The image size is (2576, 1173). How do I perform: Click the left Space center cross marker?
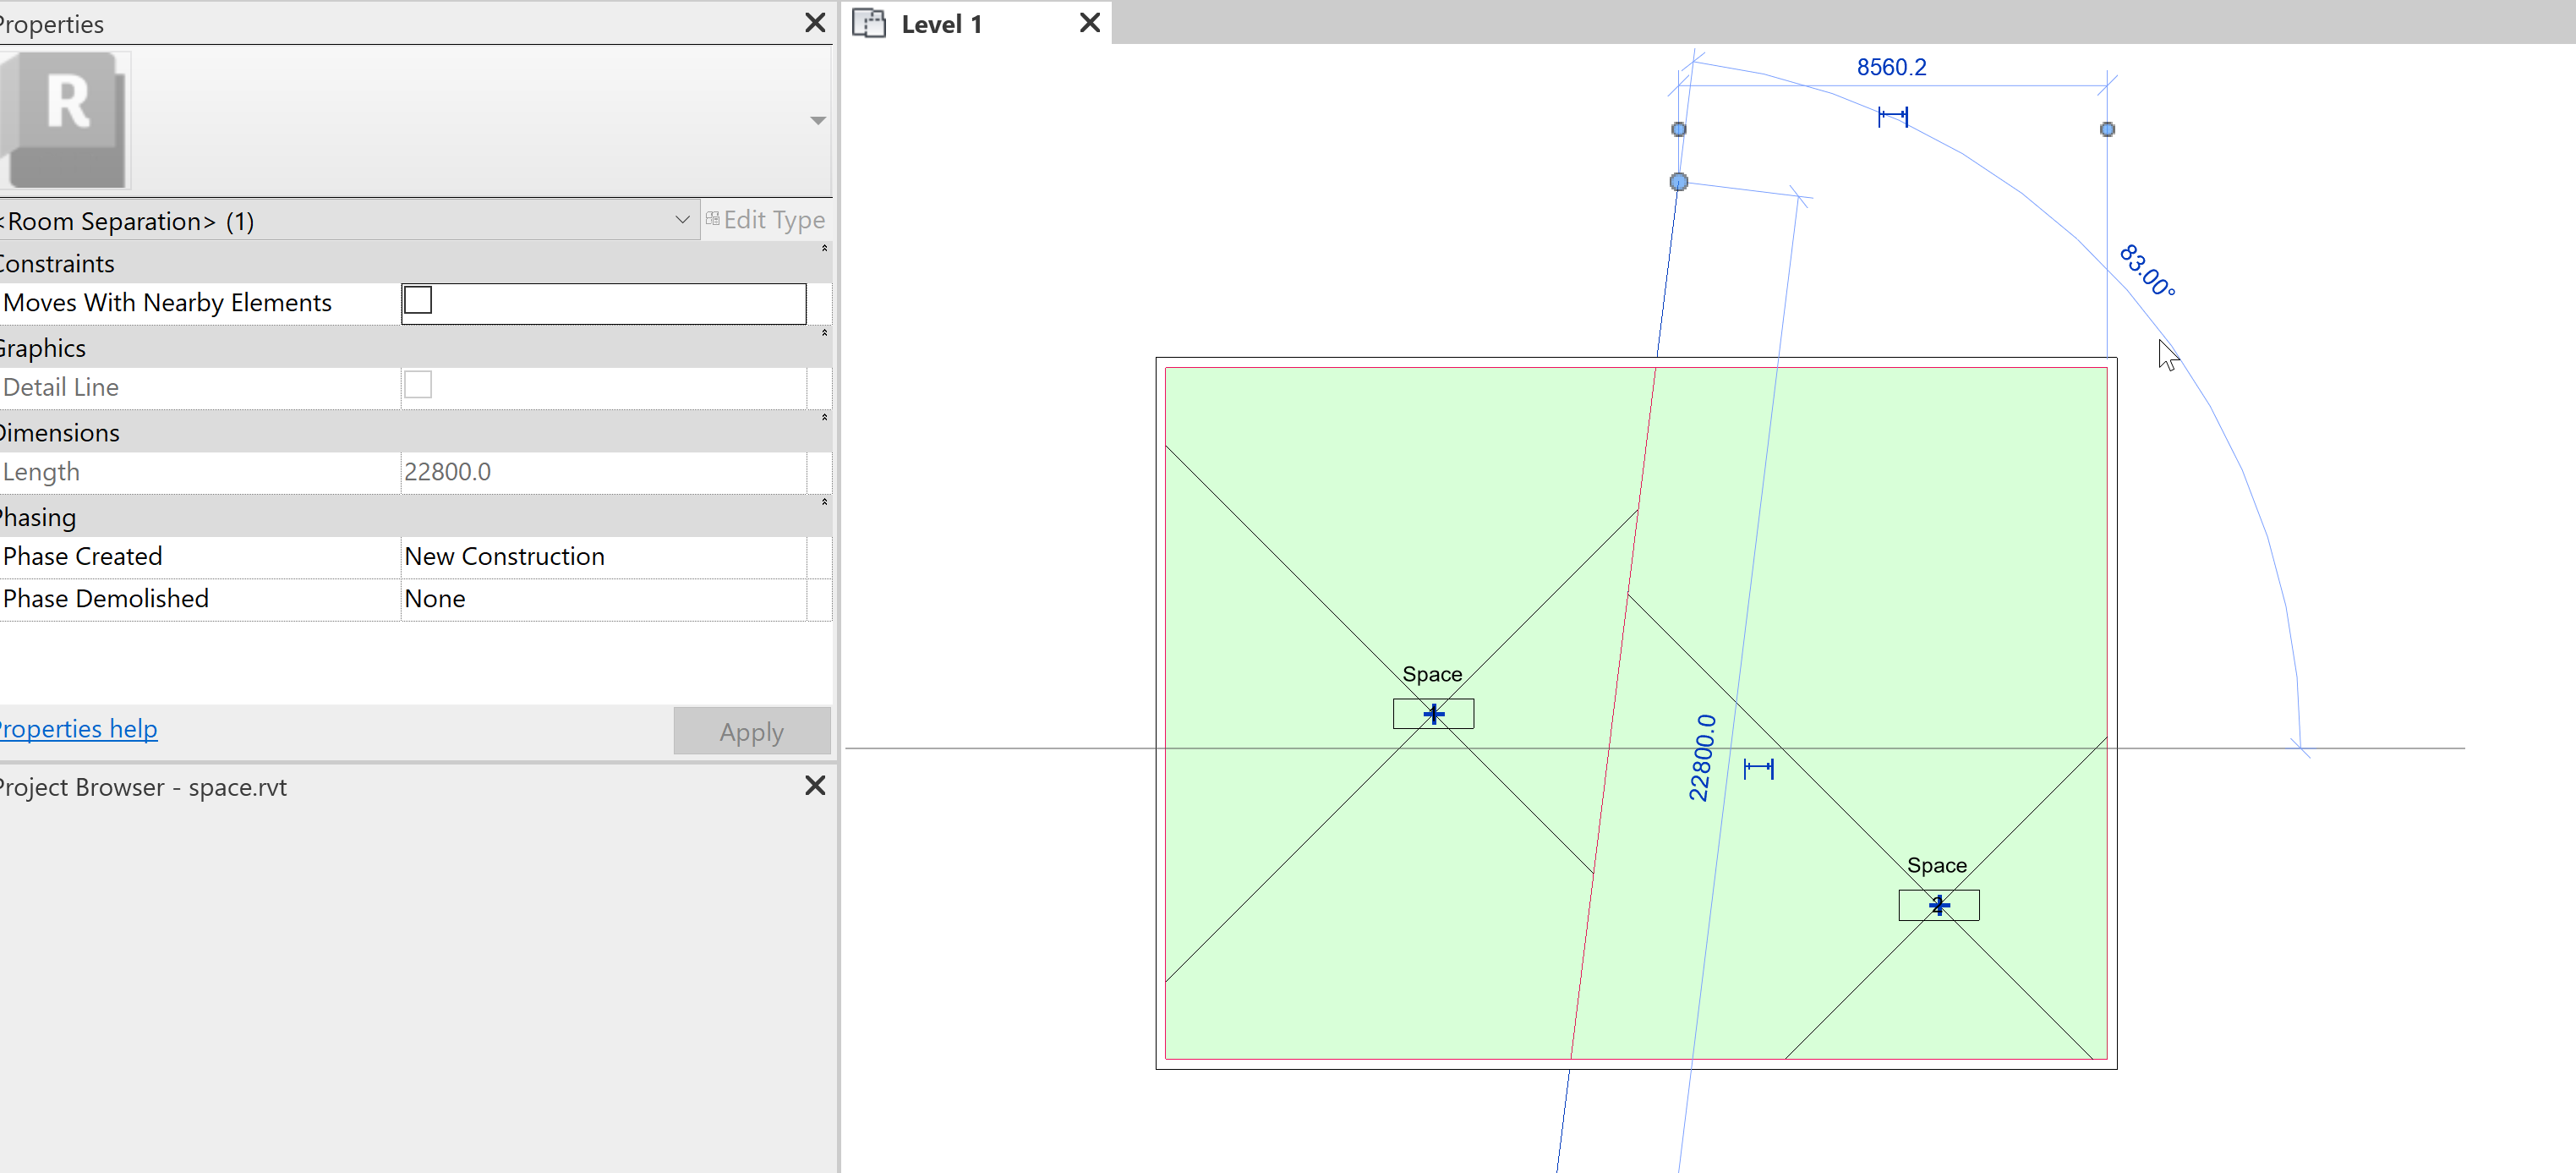tap(1433, 713)
